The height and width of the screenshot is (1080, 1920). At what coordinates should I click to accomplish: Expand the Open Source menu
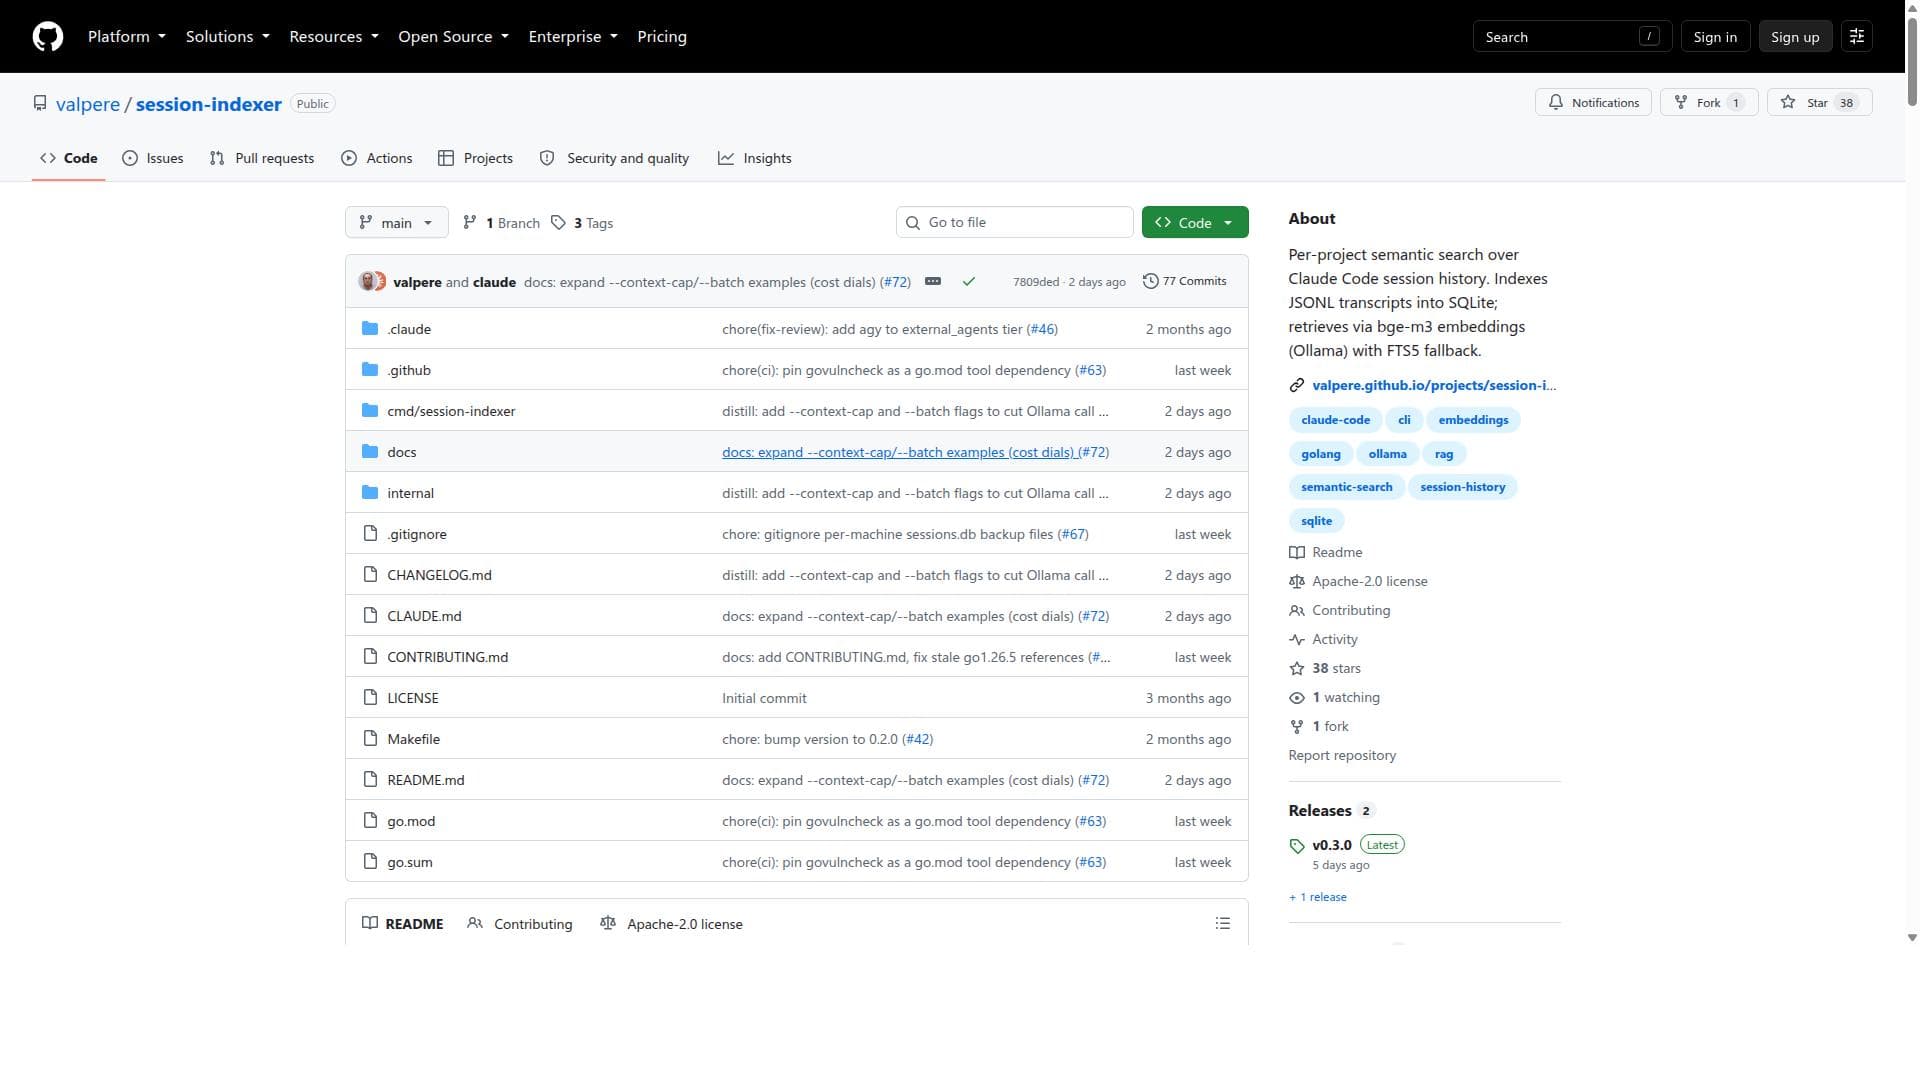(x=454, y=36)
